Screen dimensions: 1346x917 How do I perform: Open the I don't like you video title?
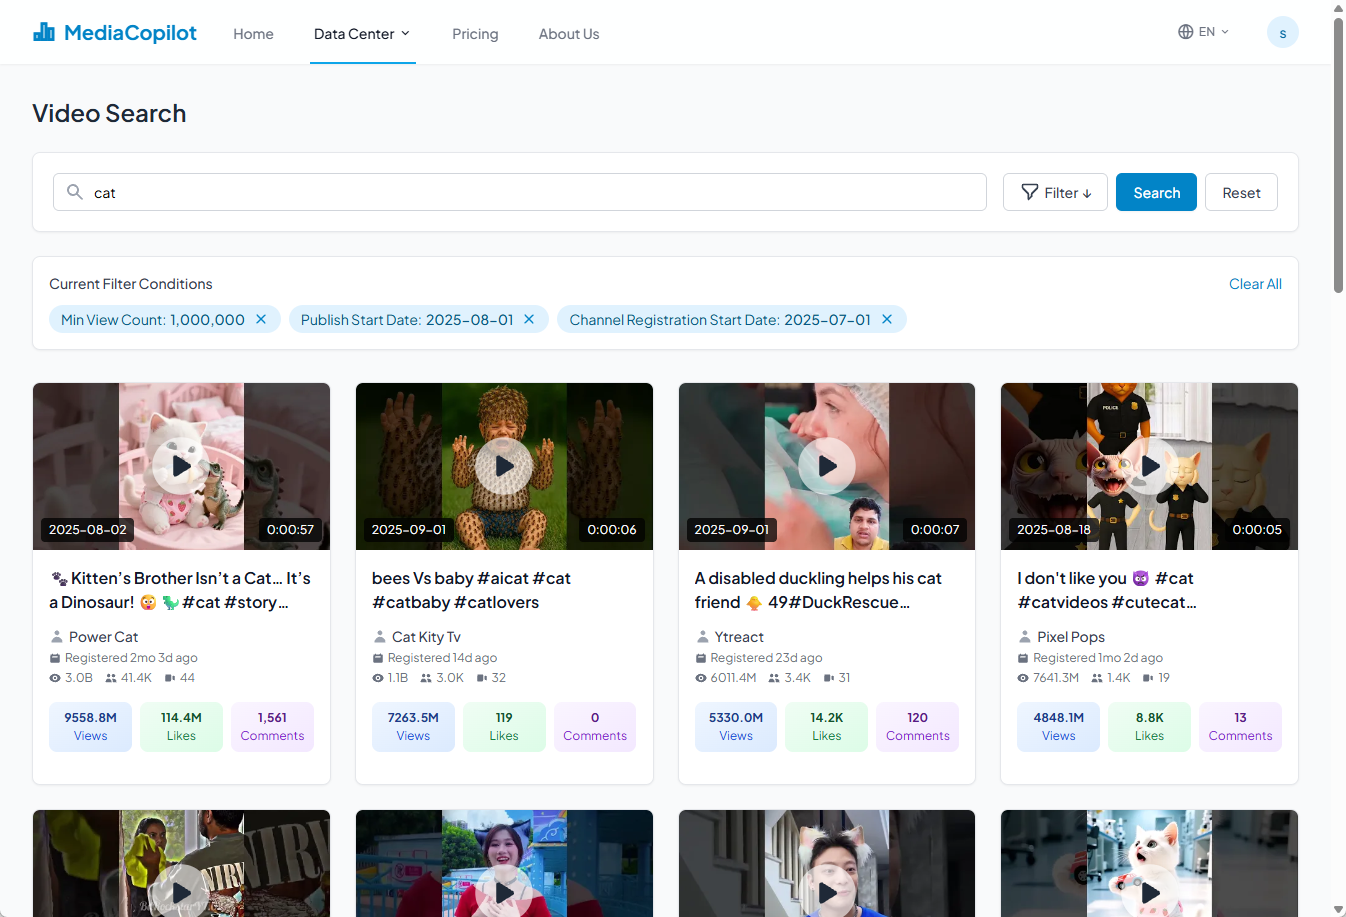(1106, 590)
